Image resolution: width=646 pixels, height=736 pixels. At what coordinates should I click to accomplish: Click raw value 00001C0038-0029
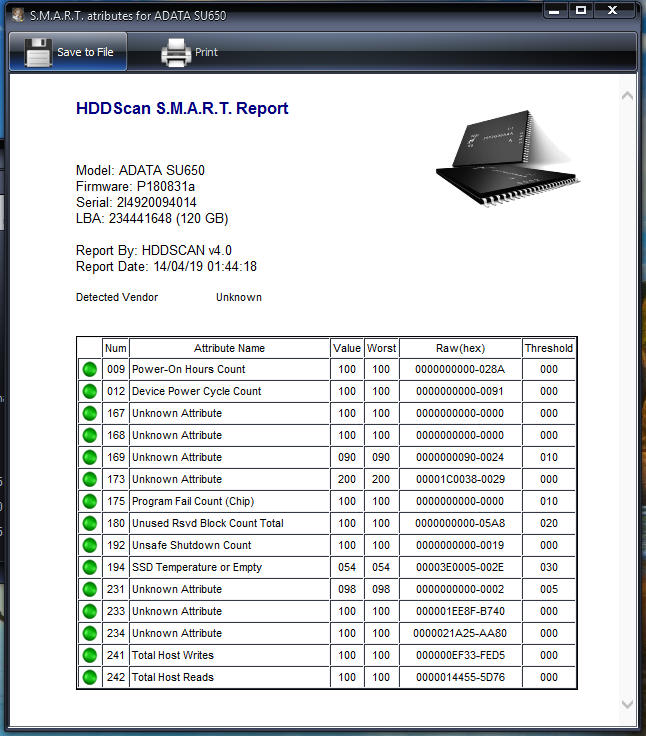[x=460, y=480]
